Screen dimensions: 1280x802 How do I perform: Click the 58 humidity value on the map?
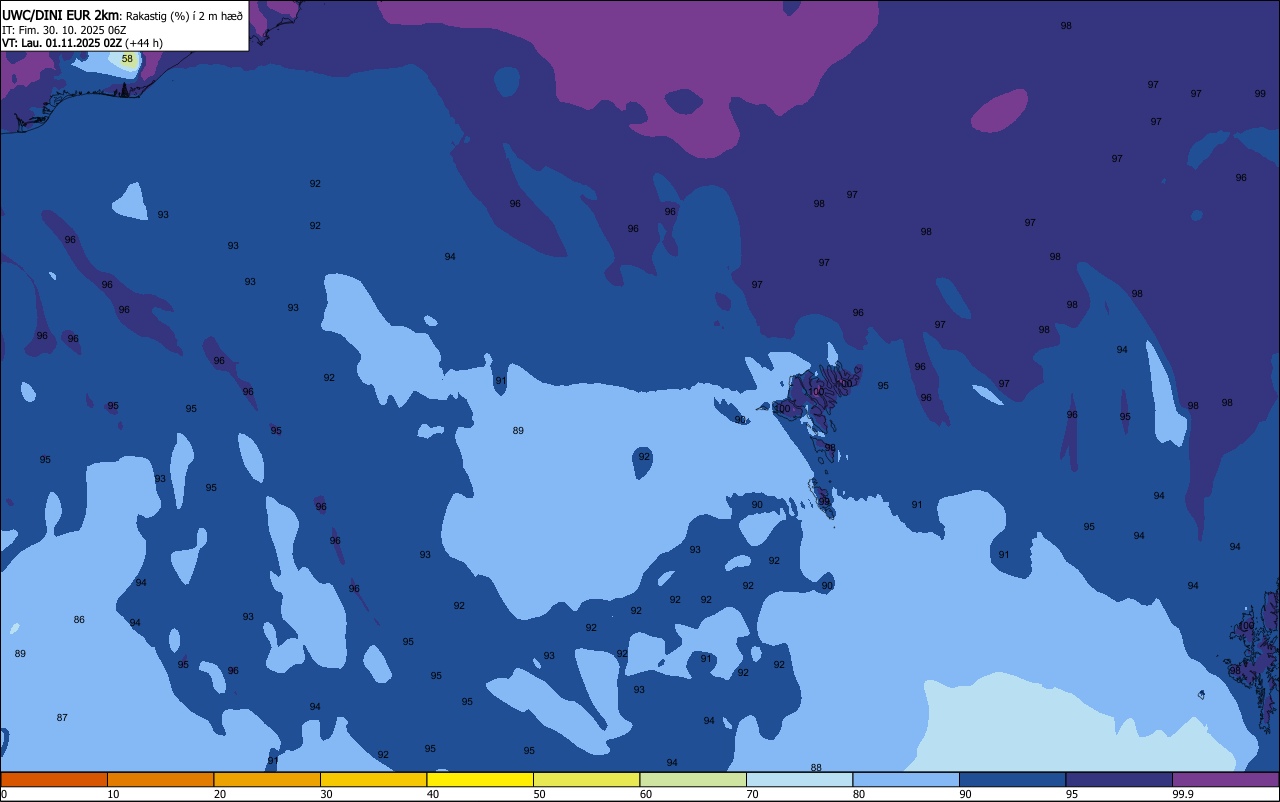[127, 59]
